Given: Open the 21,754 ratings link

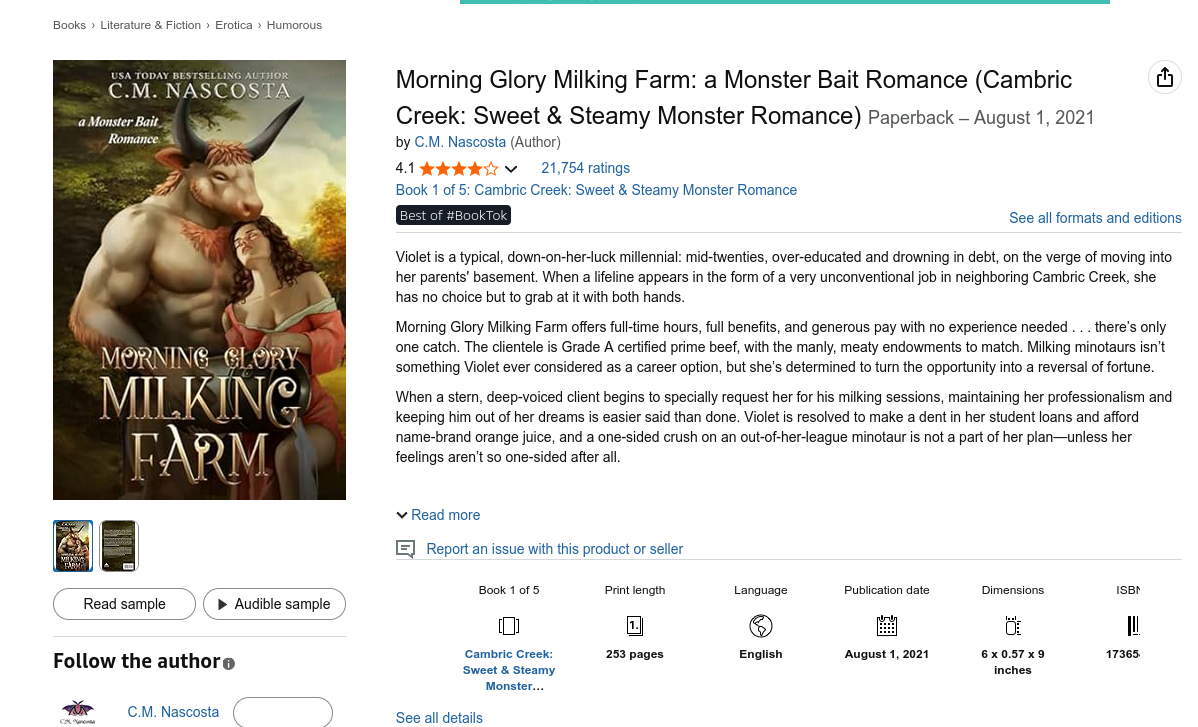Looking at the screenshot, I should click(585, 168).
